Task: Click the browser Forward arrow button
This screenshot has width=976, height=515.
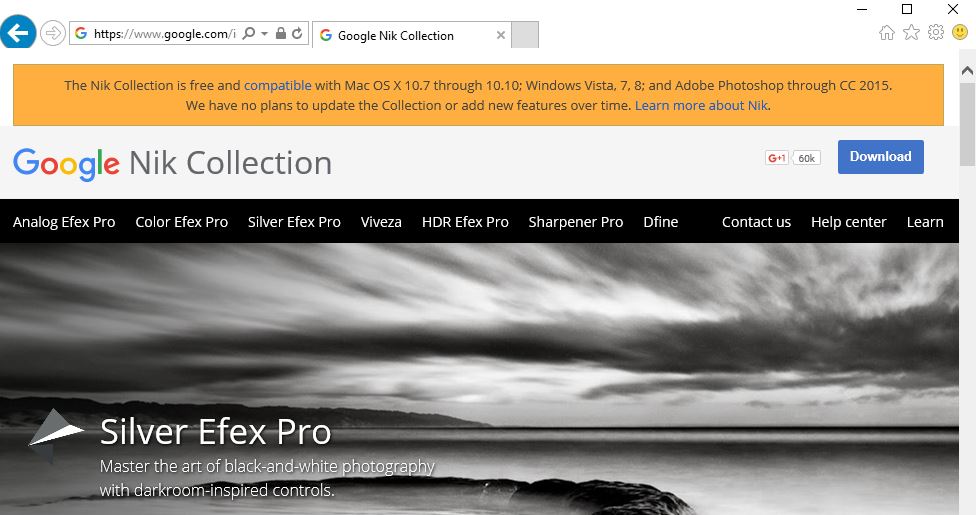Action: pos(53,33)
